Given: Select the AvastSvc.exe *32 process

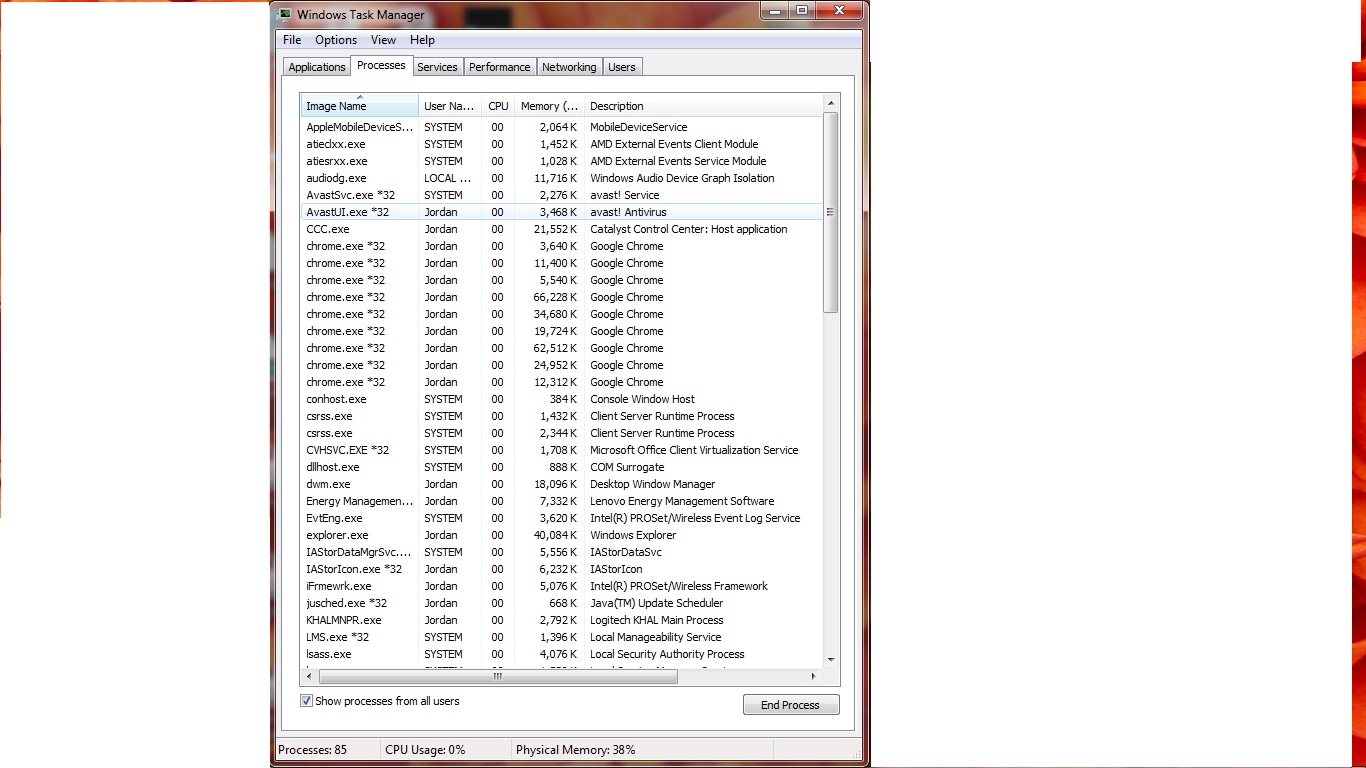Looking at the screenshot, I should (562, 195).
